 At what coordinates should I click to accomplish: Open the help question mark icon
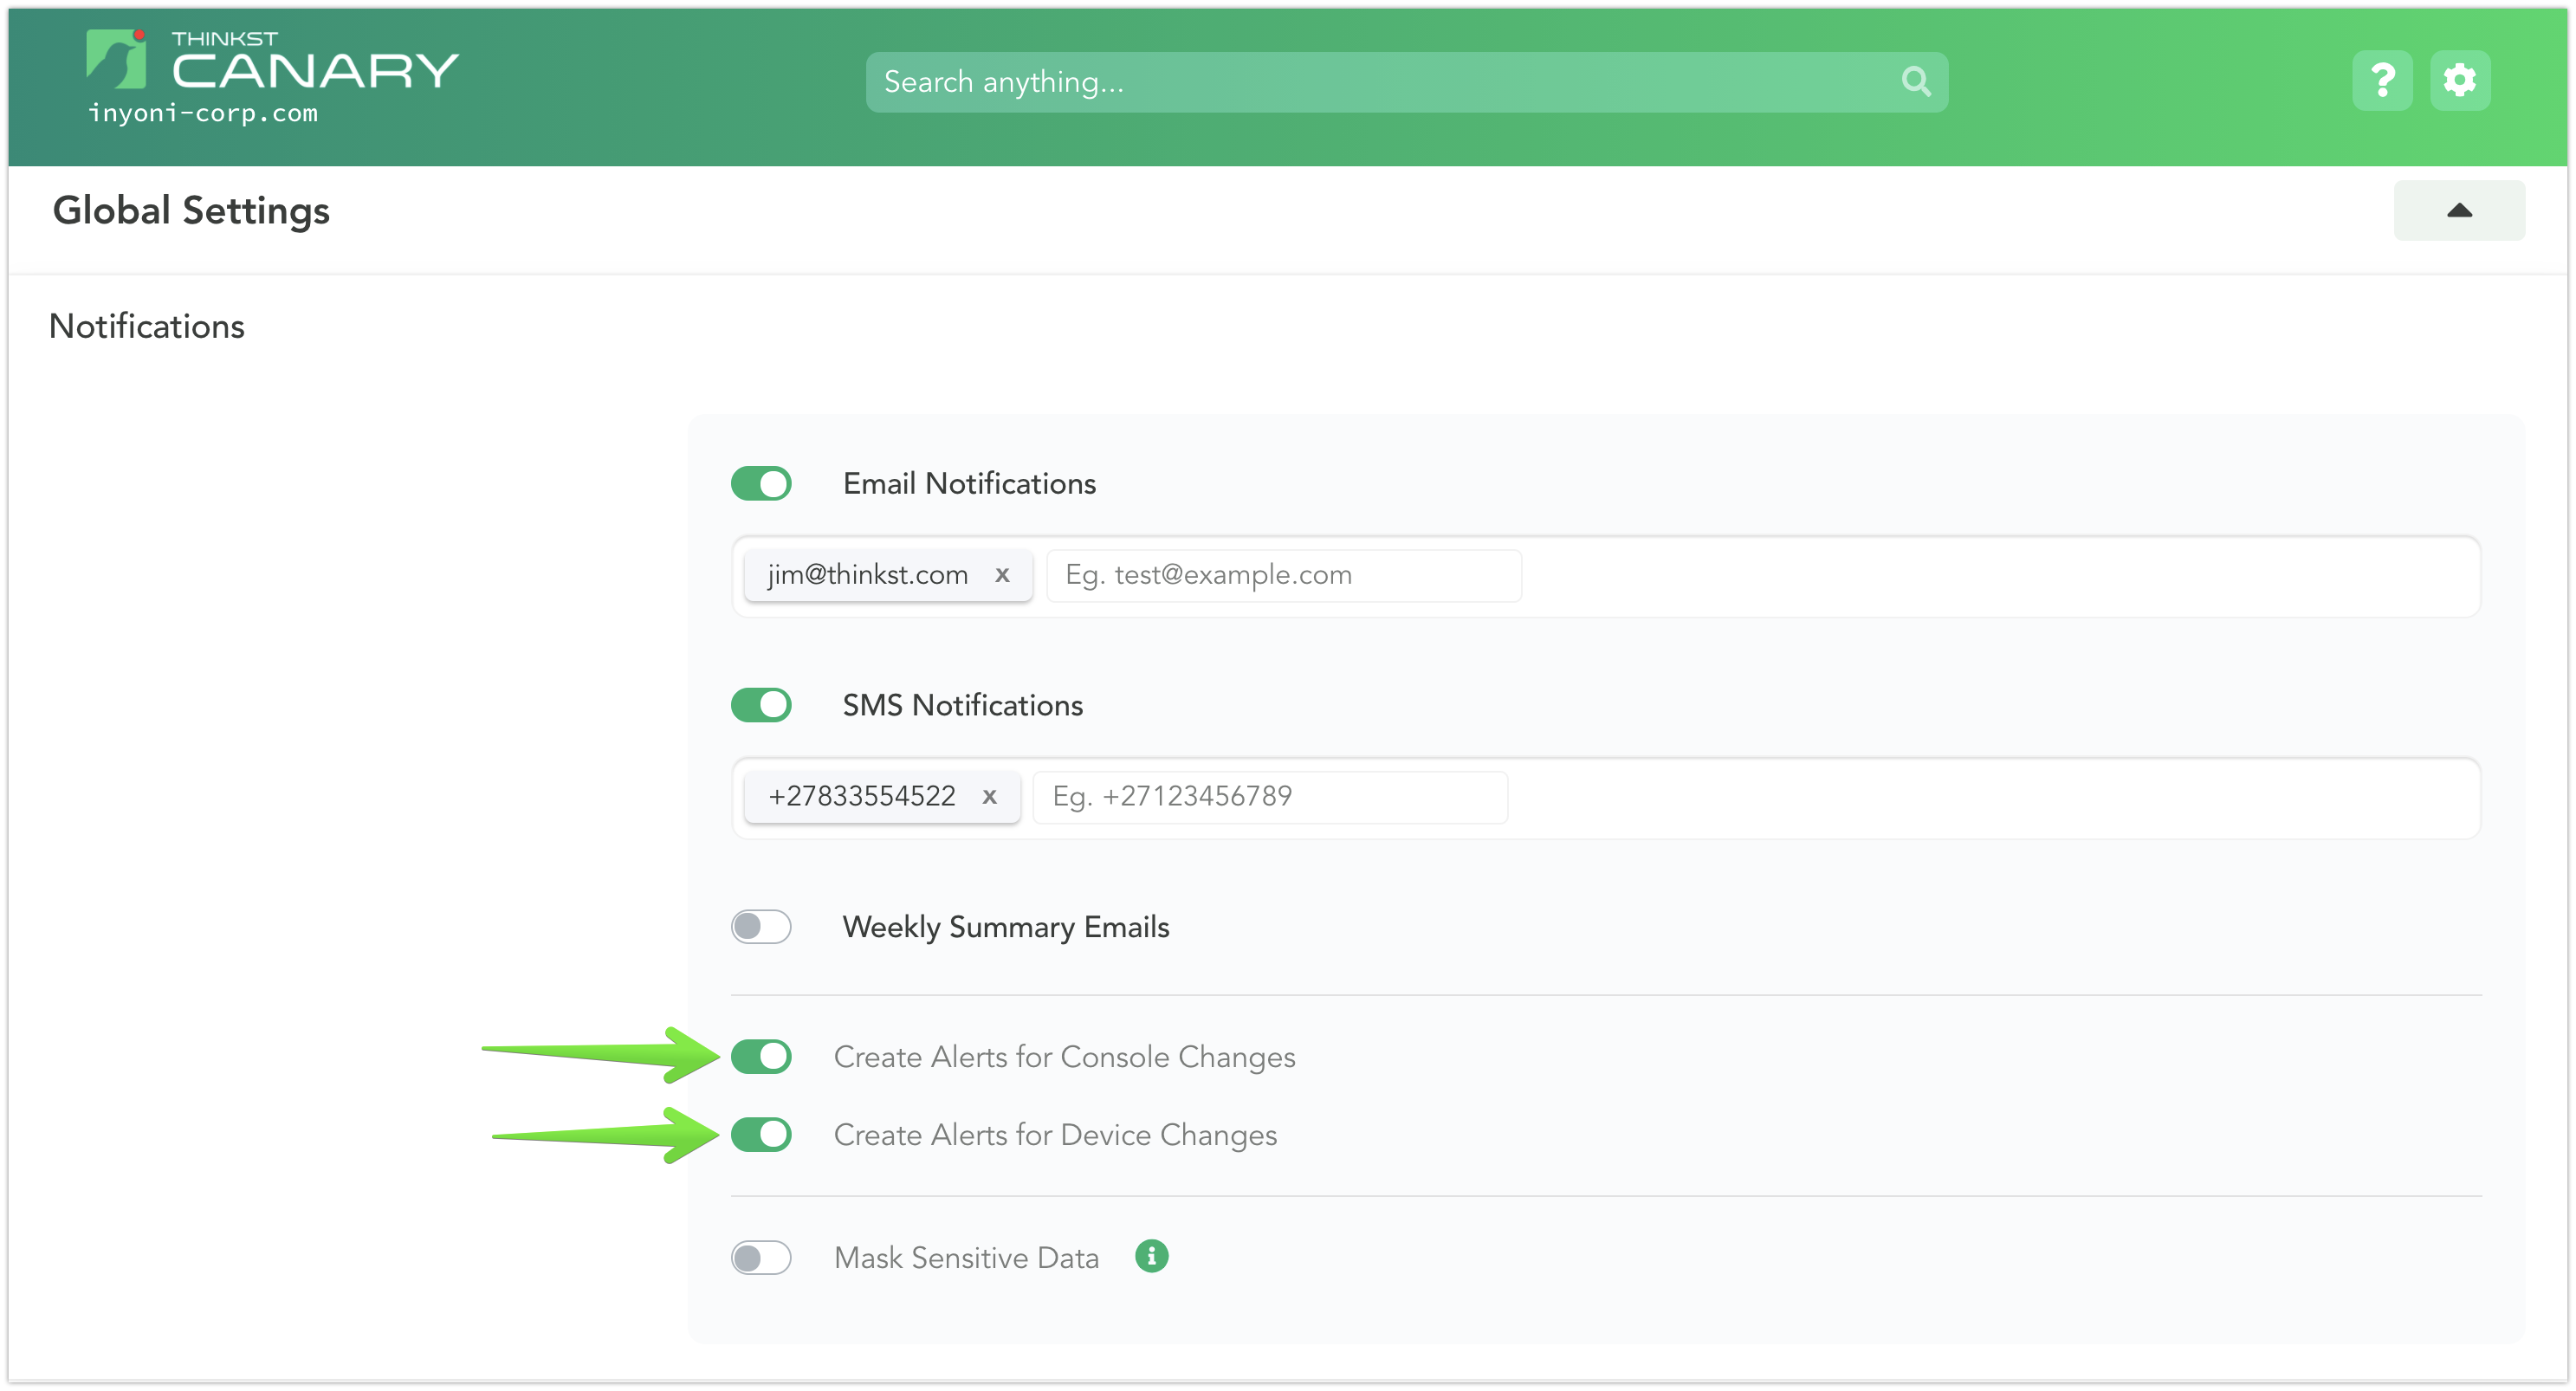point(2382,80)
